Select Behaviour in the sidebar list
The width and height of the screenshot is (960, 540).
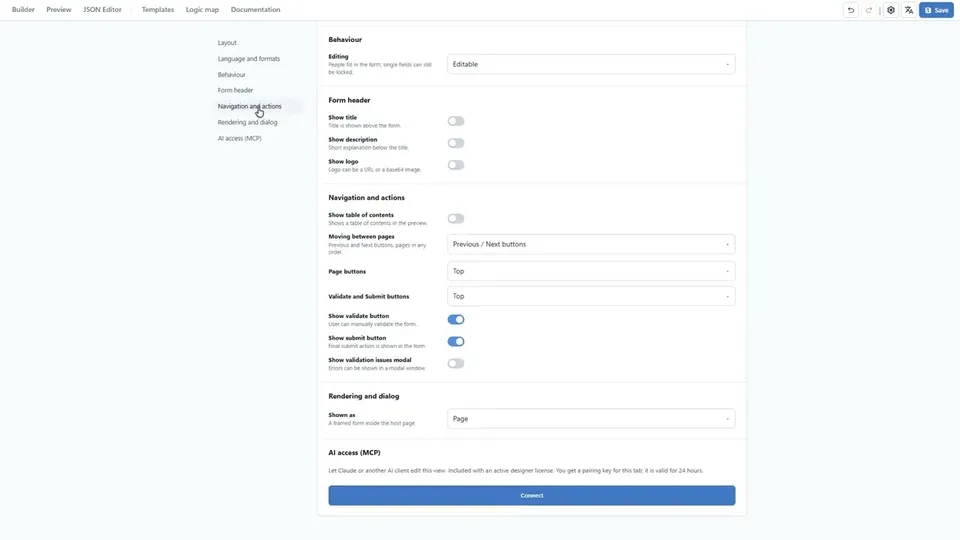231,75
